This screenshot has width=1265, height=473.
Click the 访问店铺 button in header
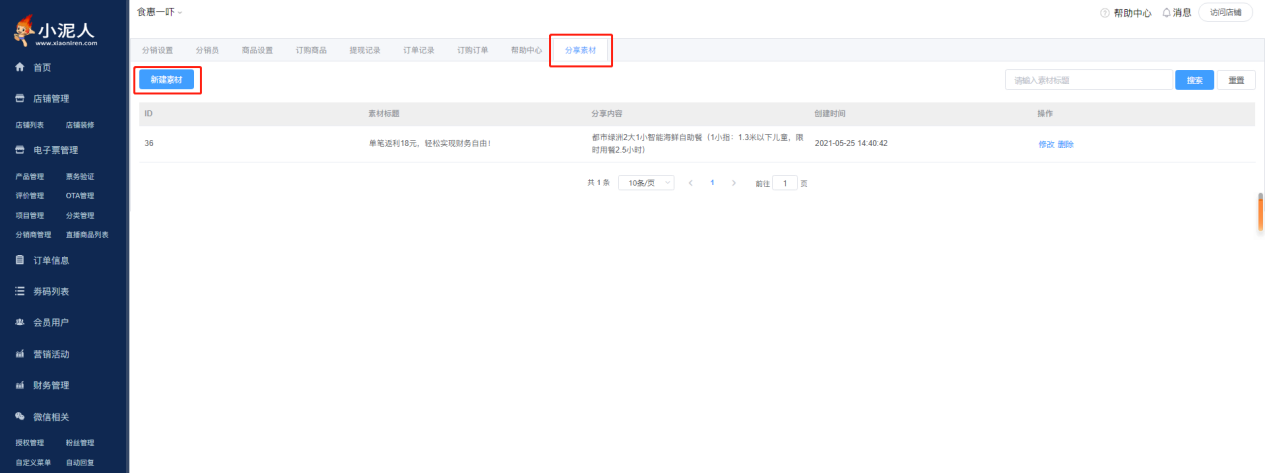[x=1225, y=13]
